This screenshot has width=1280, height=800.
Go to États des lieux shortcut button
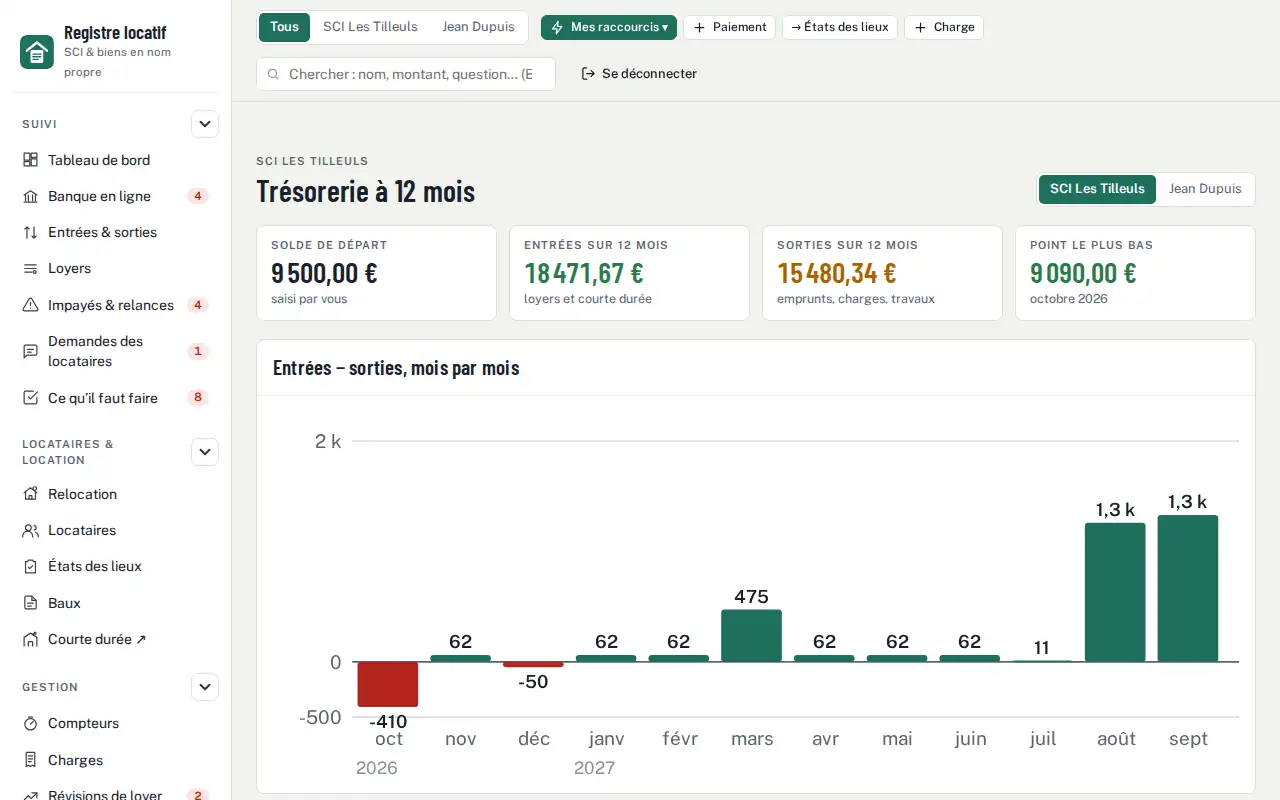tap(840, 27)
